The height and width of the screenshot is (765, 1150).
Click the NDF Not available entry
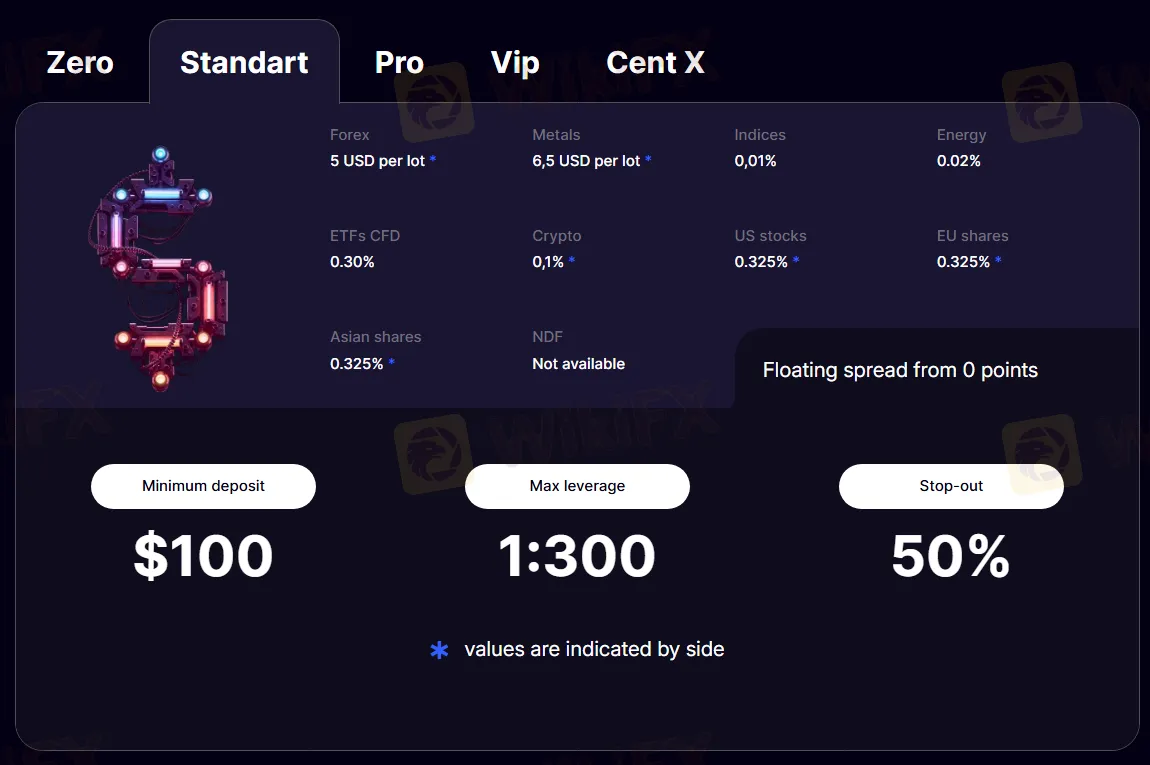click(578, 364)
